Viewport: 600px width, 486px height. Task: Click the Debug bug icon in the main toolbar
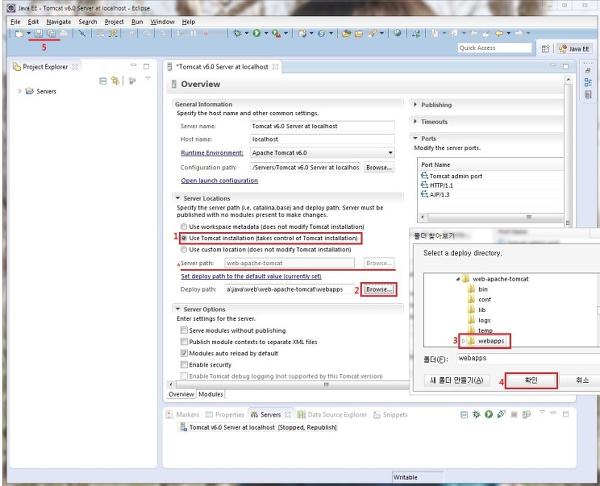pyautogui.click(x=237, y=33)
